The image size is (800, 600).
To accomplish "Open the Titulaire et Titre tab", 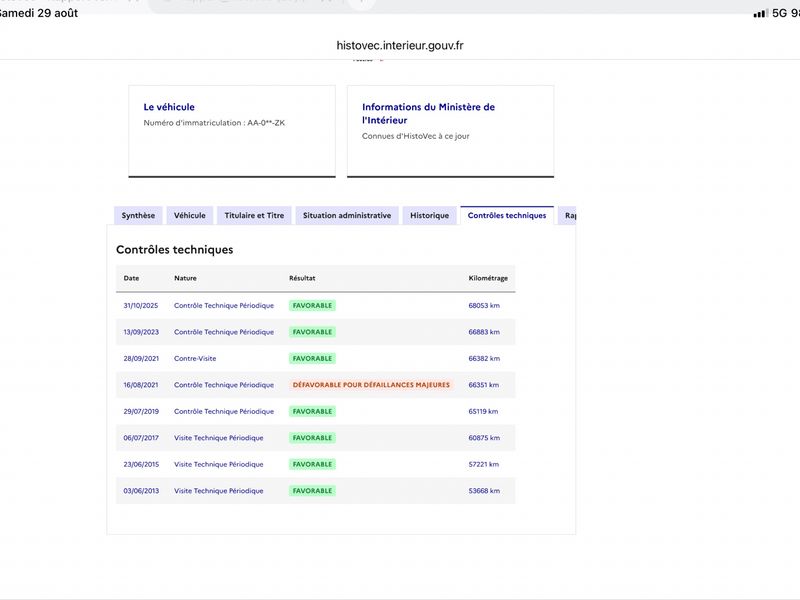I will click(x=254, y=215).
